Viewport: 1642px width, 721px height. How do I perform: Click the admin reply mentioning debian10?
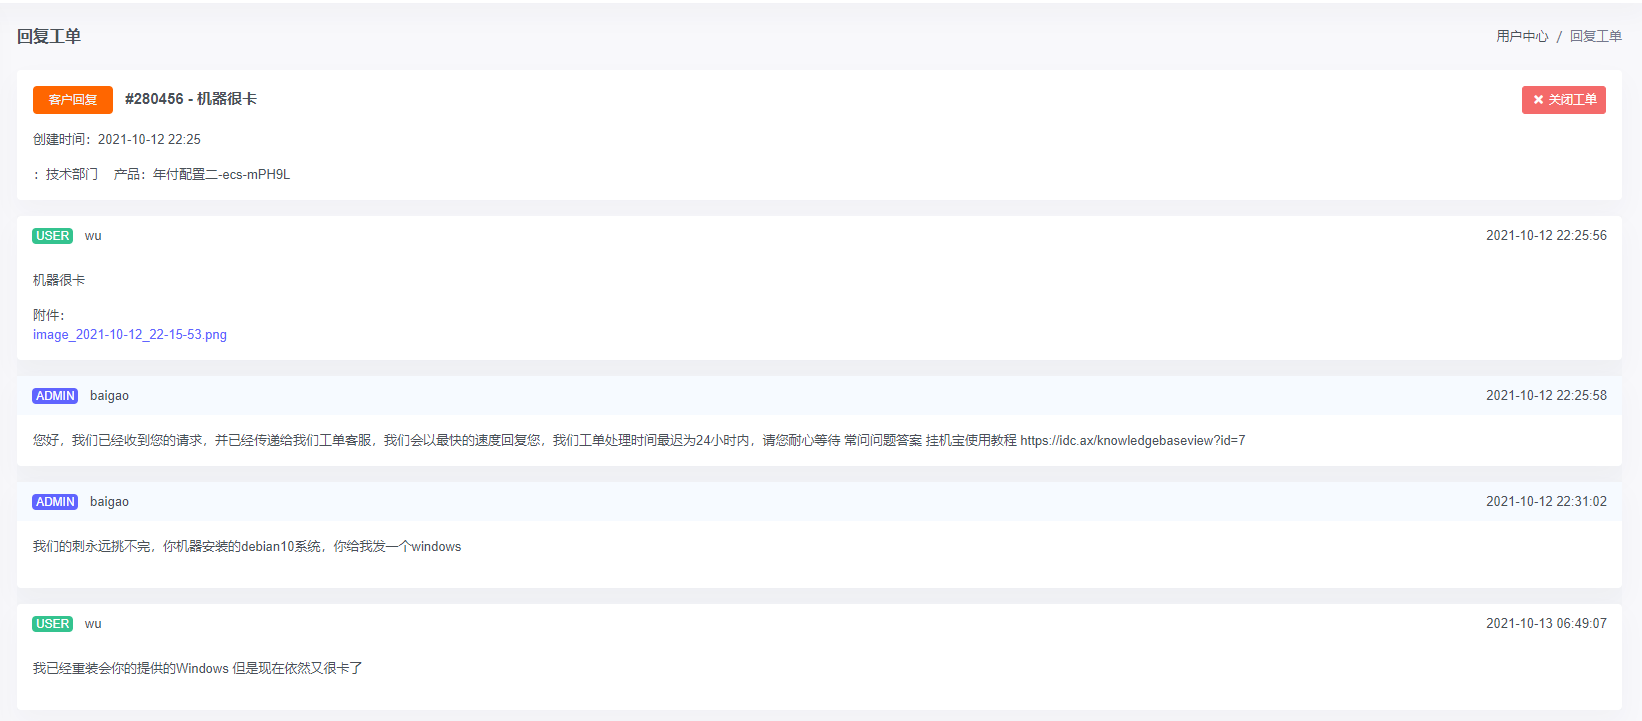(247, 547)
